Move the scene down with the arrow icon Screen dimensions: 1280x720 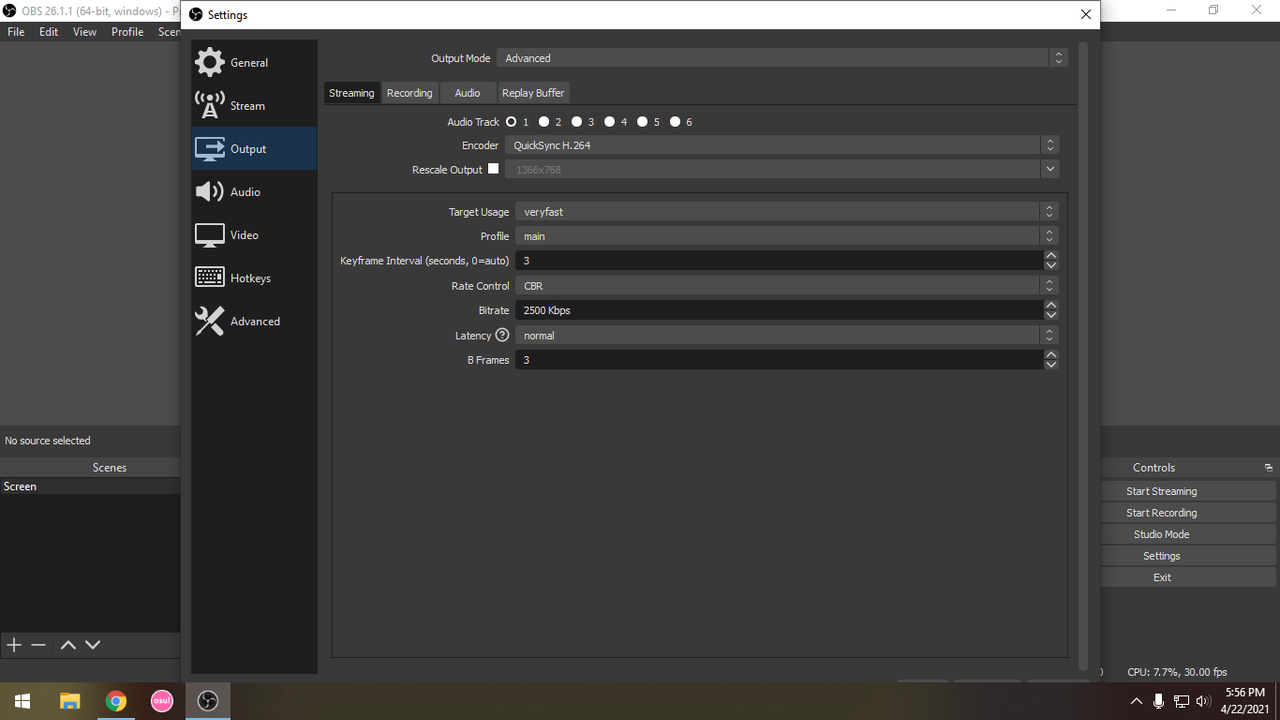click(x=93, y=645)
